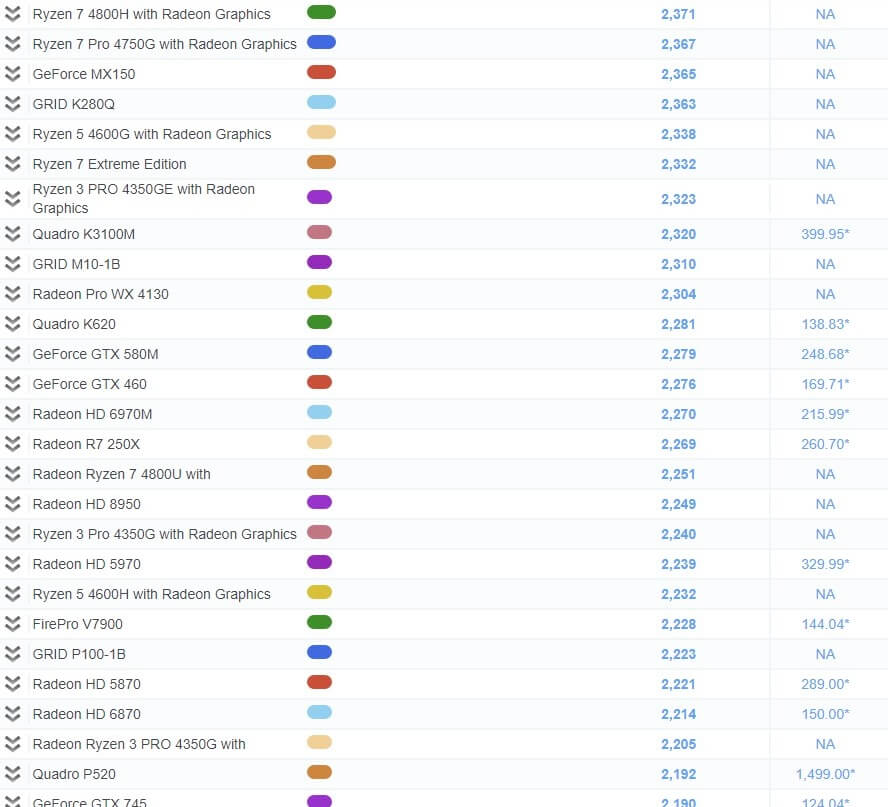Click price 248.68* for GeForce GTX 580M

click(825, 354)
